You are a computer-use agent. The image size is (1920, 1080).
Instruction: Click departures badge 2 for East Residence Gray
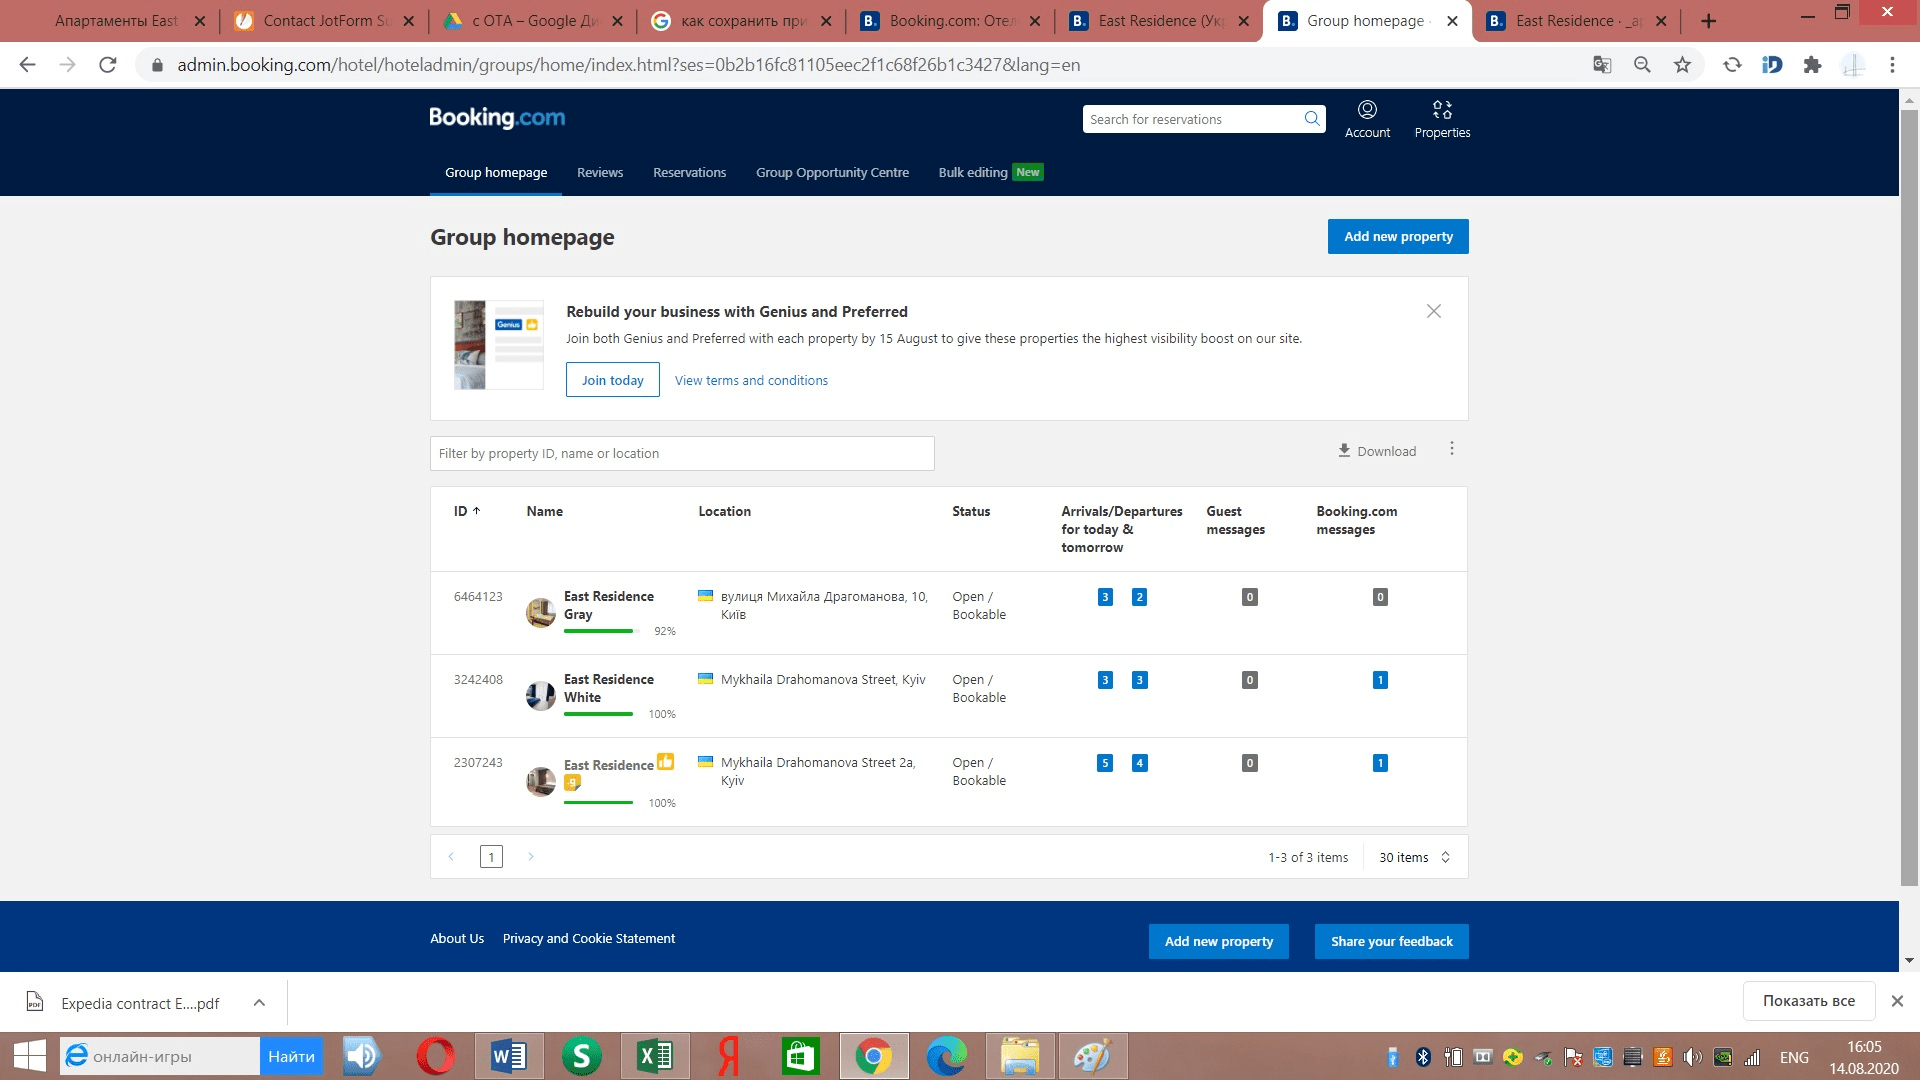point(1139,597)
